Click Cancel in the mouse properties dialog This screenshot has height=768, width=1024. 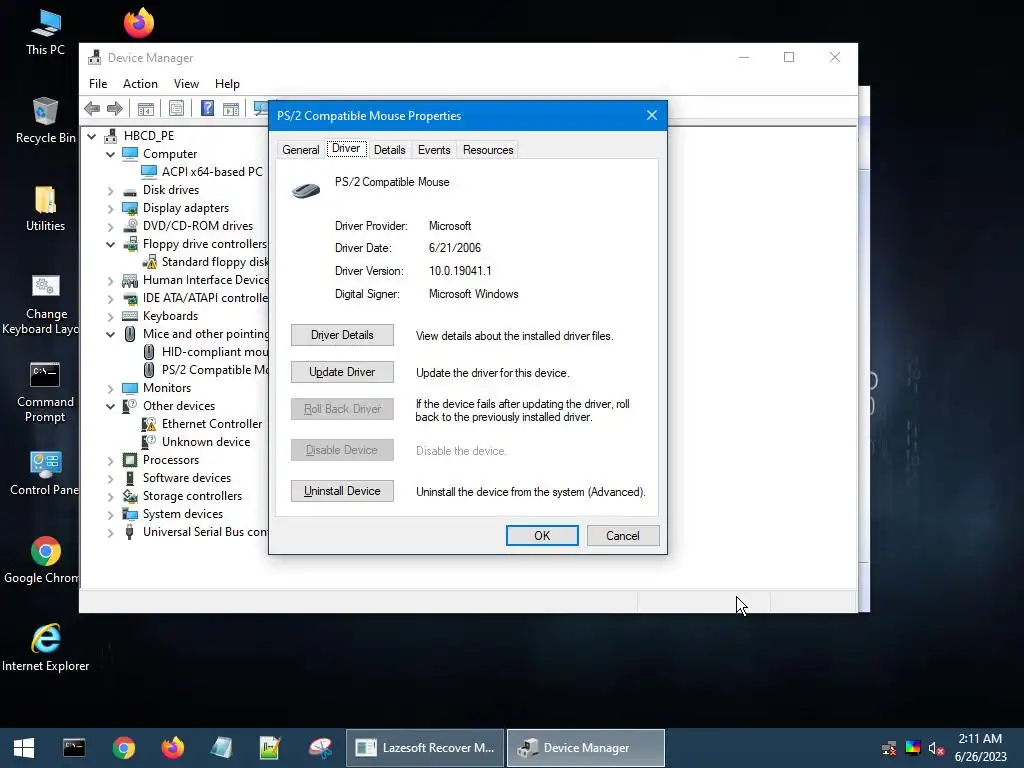[623, 536]
